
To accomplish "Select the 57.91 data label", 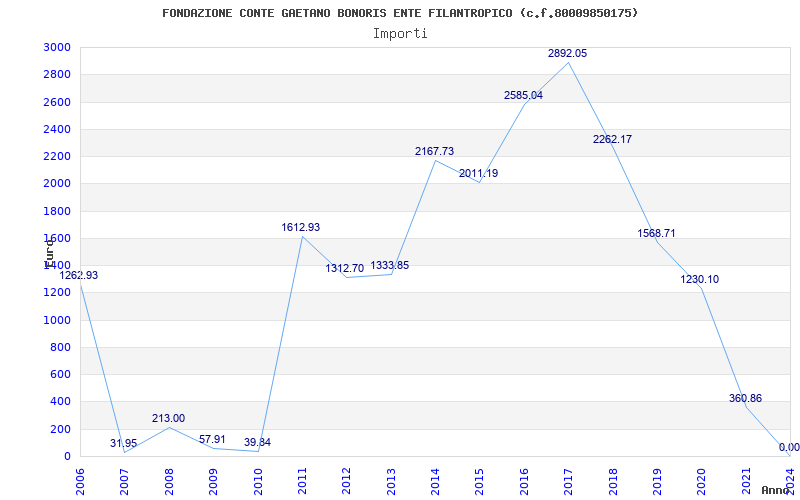I will (212, 440).
